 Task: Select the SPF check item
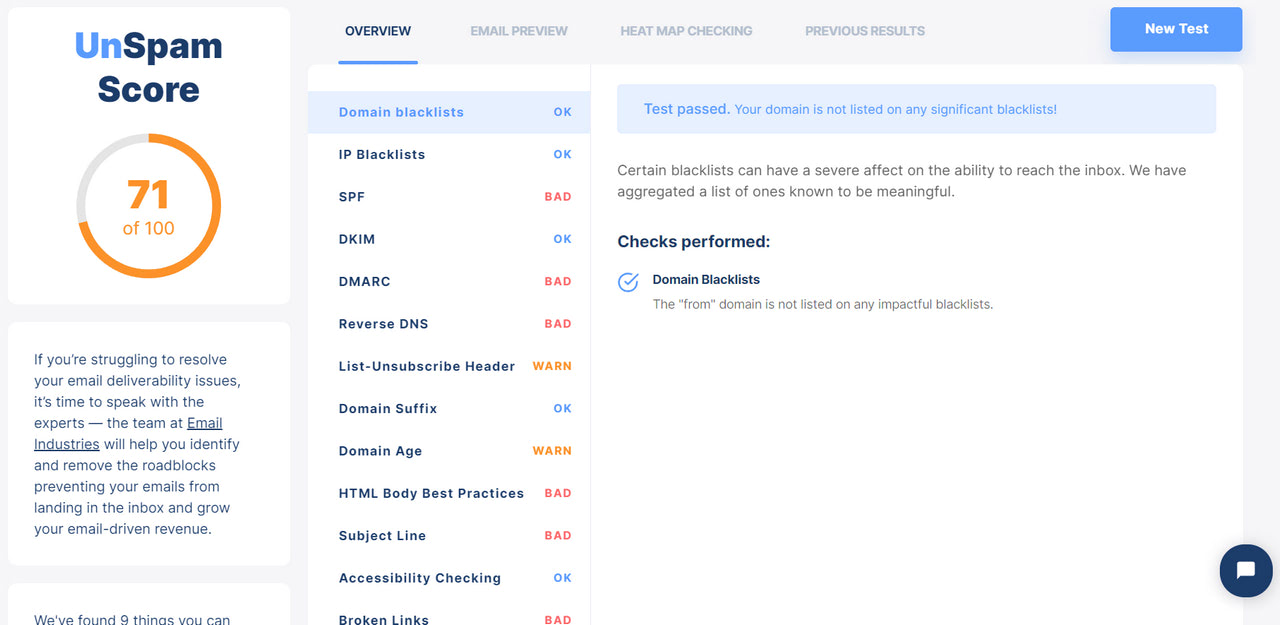449,197
